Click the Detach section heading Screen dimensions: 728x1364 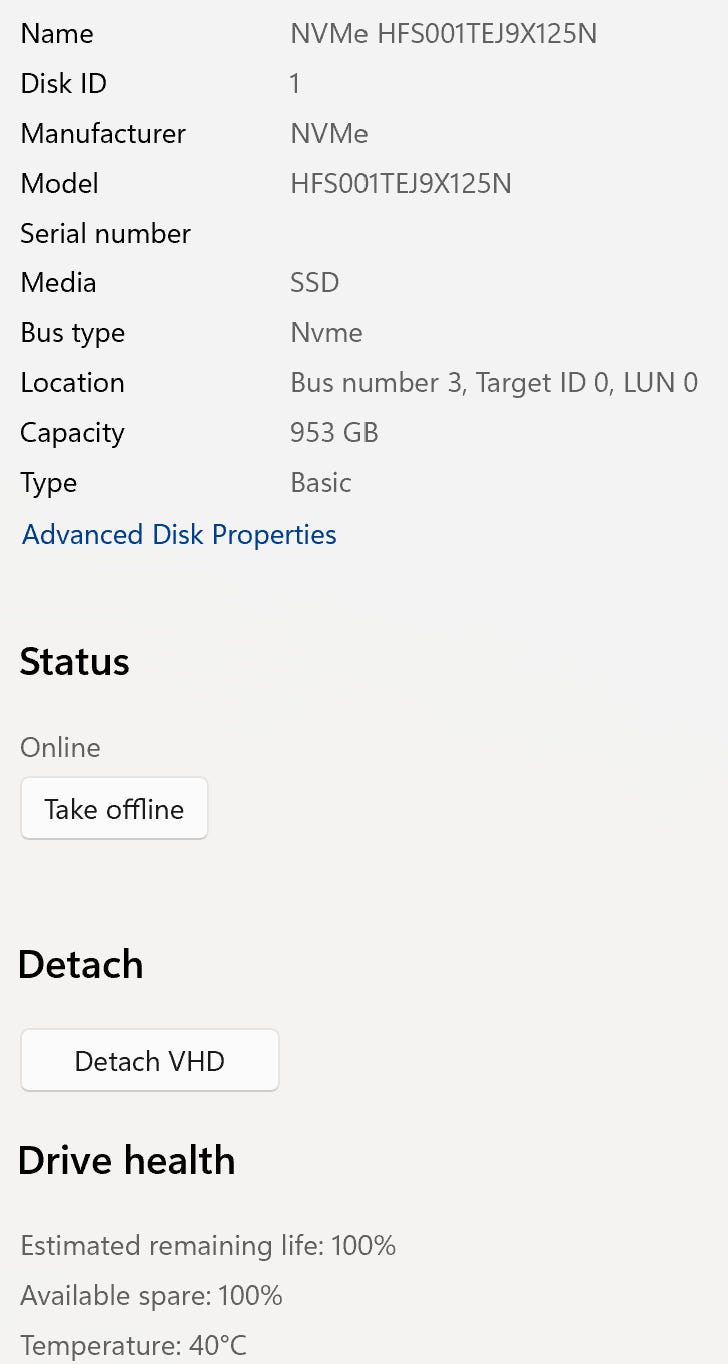point(81,965)
